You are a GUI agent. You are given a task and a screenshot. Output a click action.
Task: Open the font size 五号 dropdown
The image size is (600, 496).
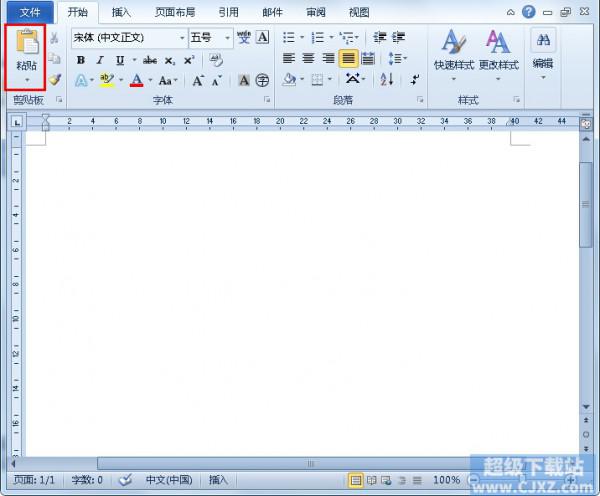tap(227, 38)
